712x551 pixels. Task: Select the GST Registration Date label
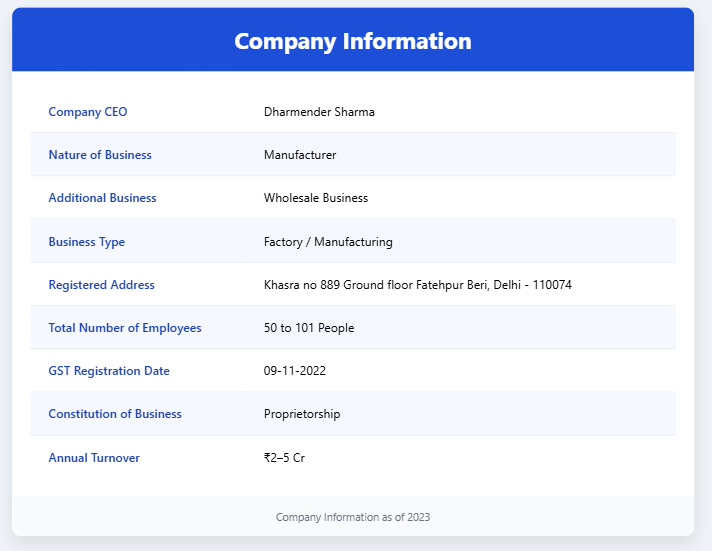click(109, 371)
